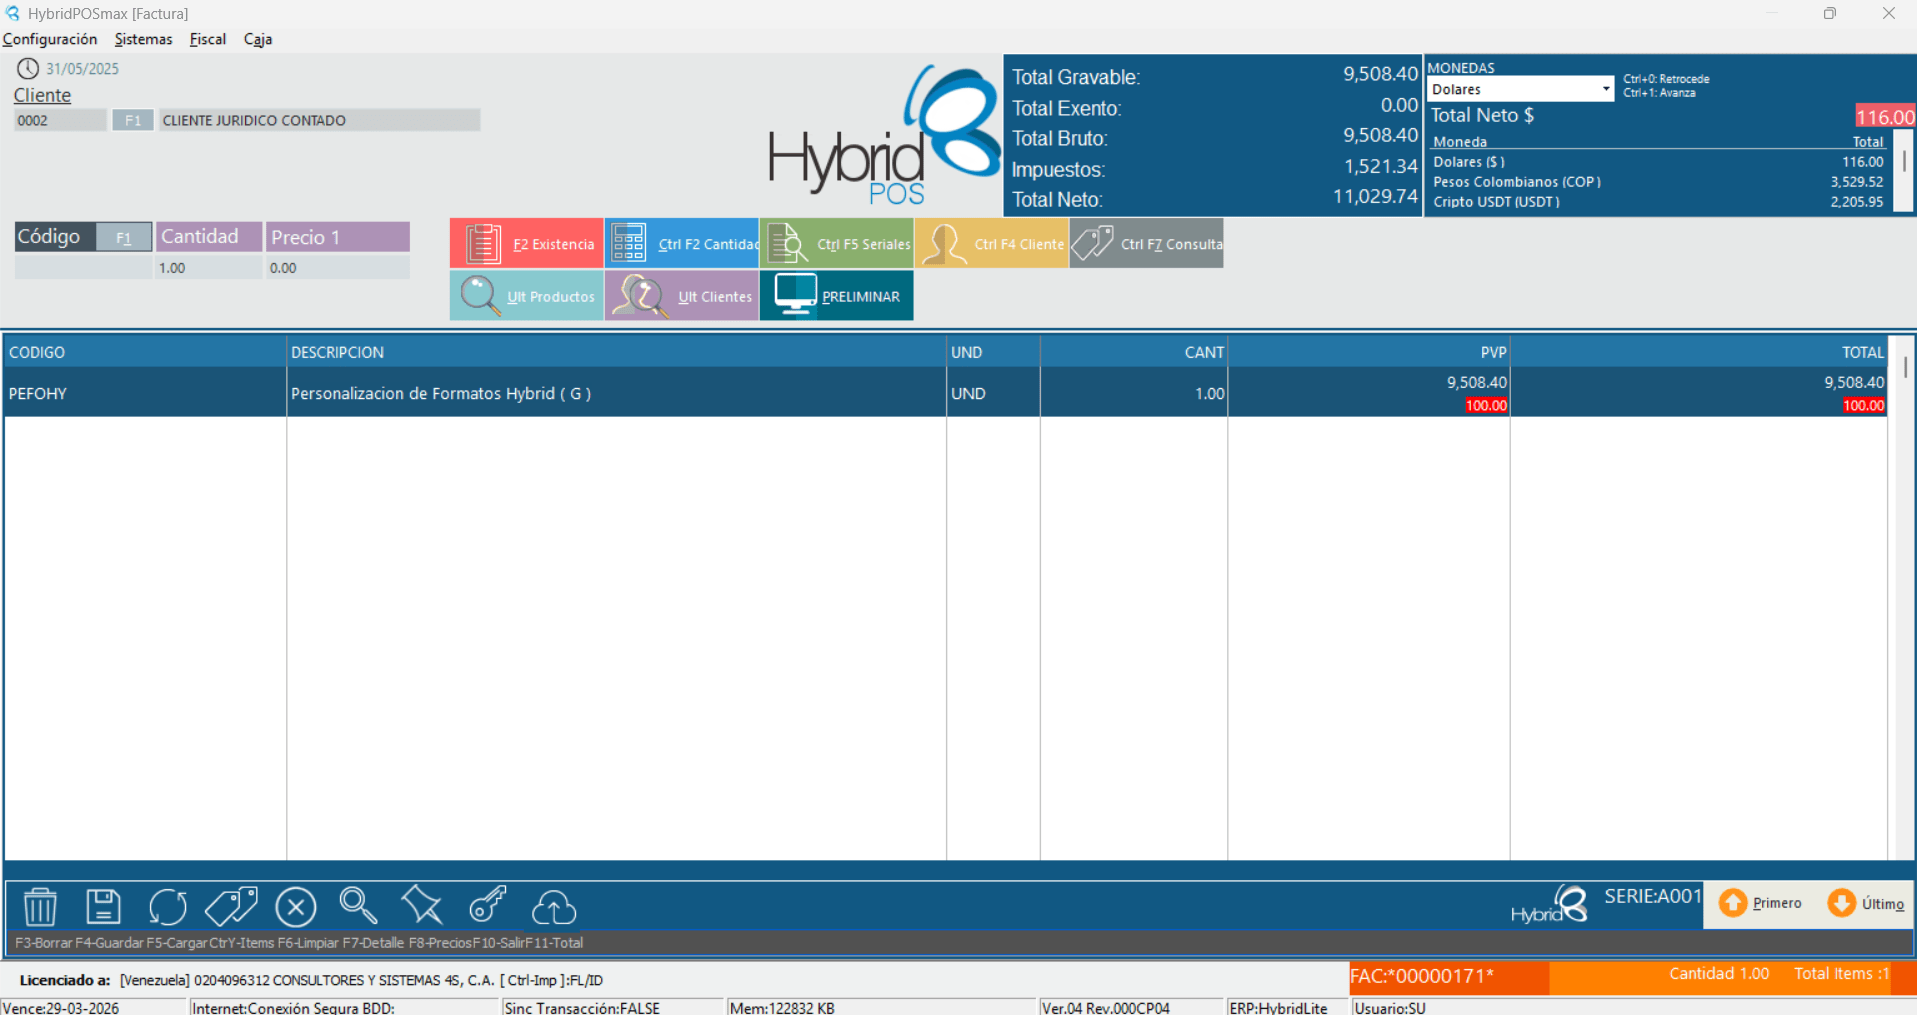
Task: Click the price tags icon in bottom toolbar
Action: (x=231, y=907)
